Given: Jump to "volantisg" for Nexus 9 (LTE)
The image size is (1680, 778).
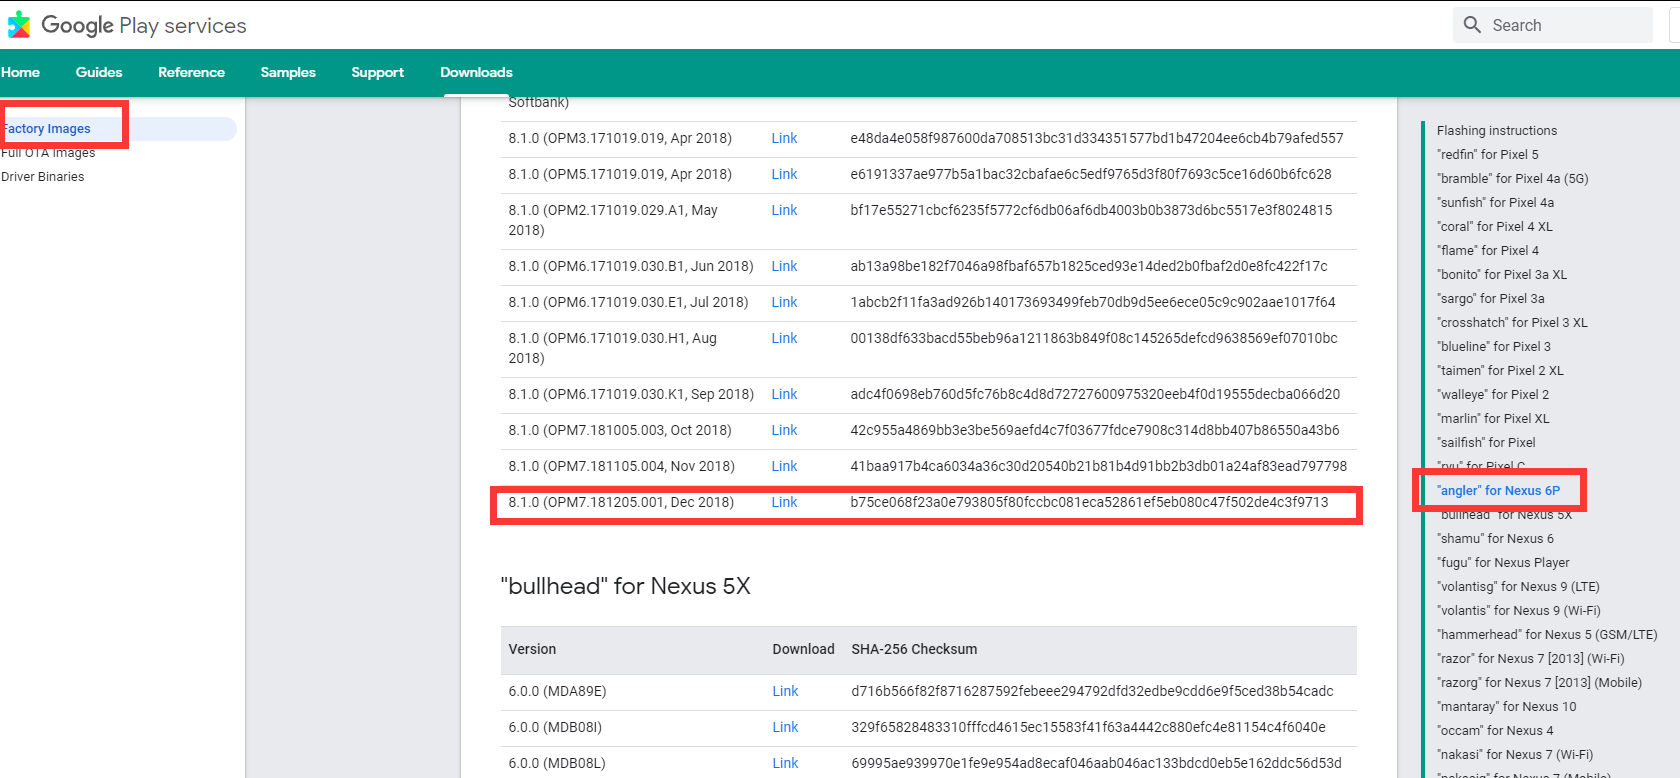Looking at the screenshot, I should pos(1518,587).
